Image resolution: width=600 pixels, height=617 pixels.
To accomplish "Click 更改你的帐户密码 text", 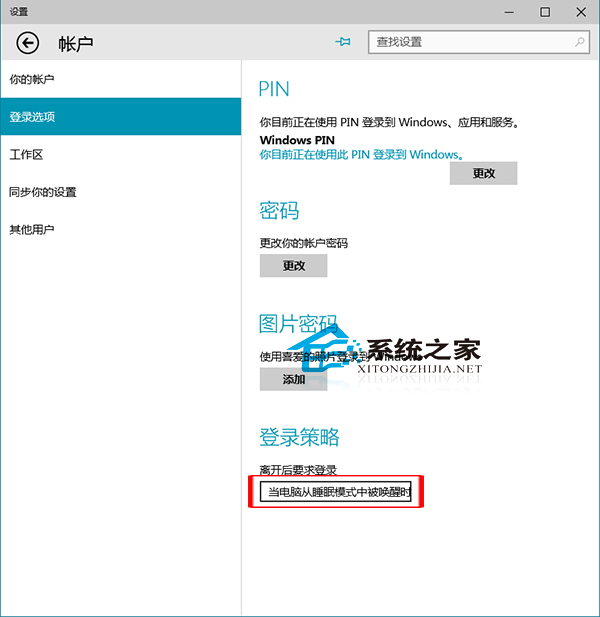I will click(x=303, y=243).
